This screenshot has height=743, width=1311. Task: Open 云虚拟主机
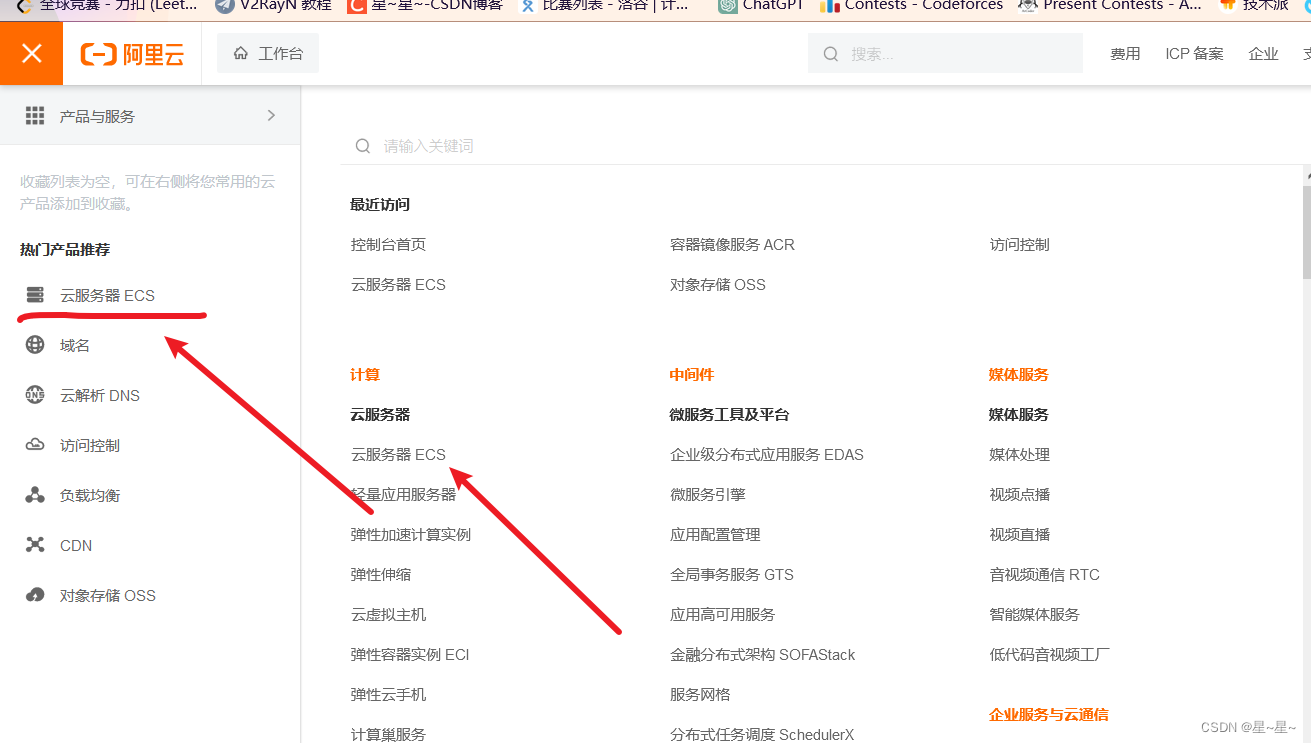(388, 614)
